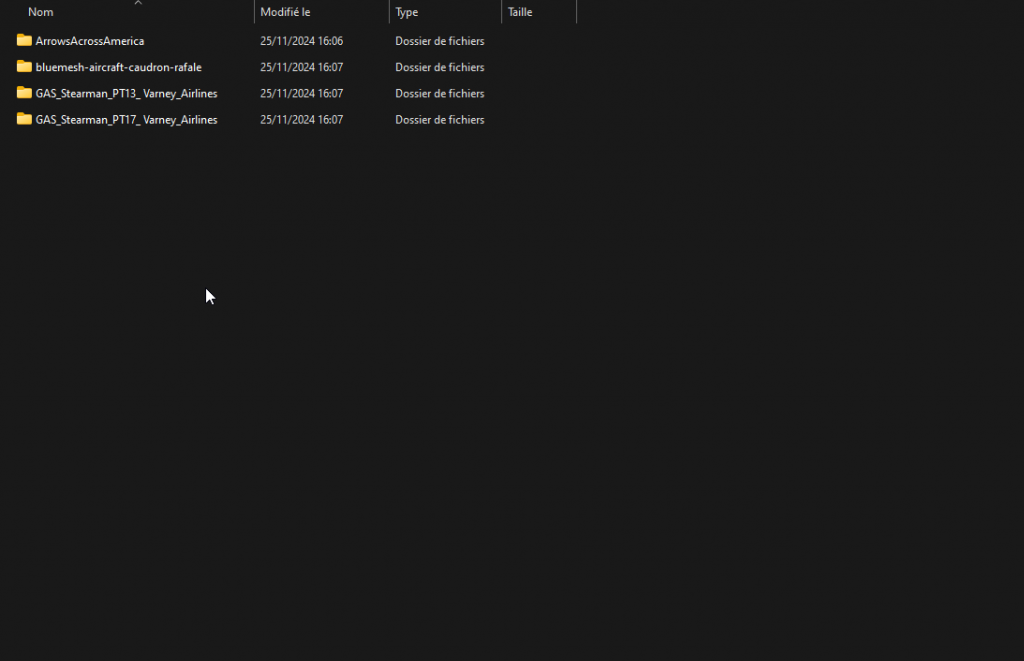Screen dimensions: 1024x661
Task: Click the modified date of the PT13 folder
Action: pos(301,93)
